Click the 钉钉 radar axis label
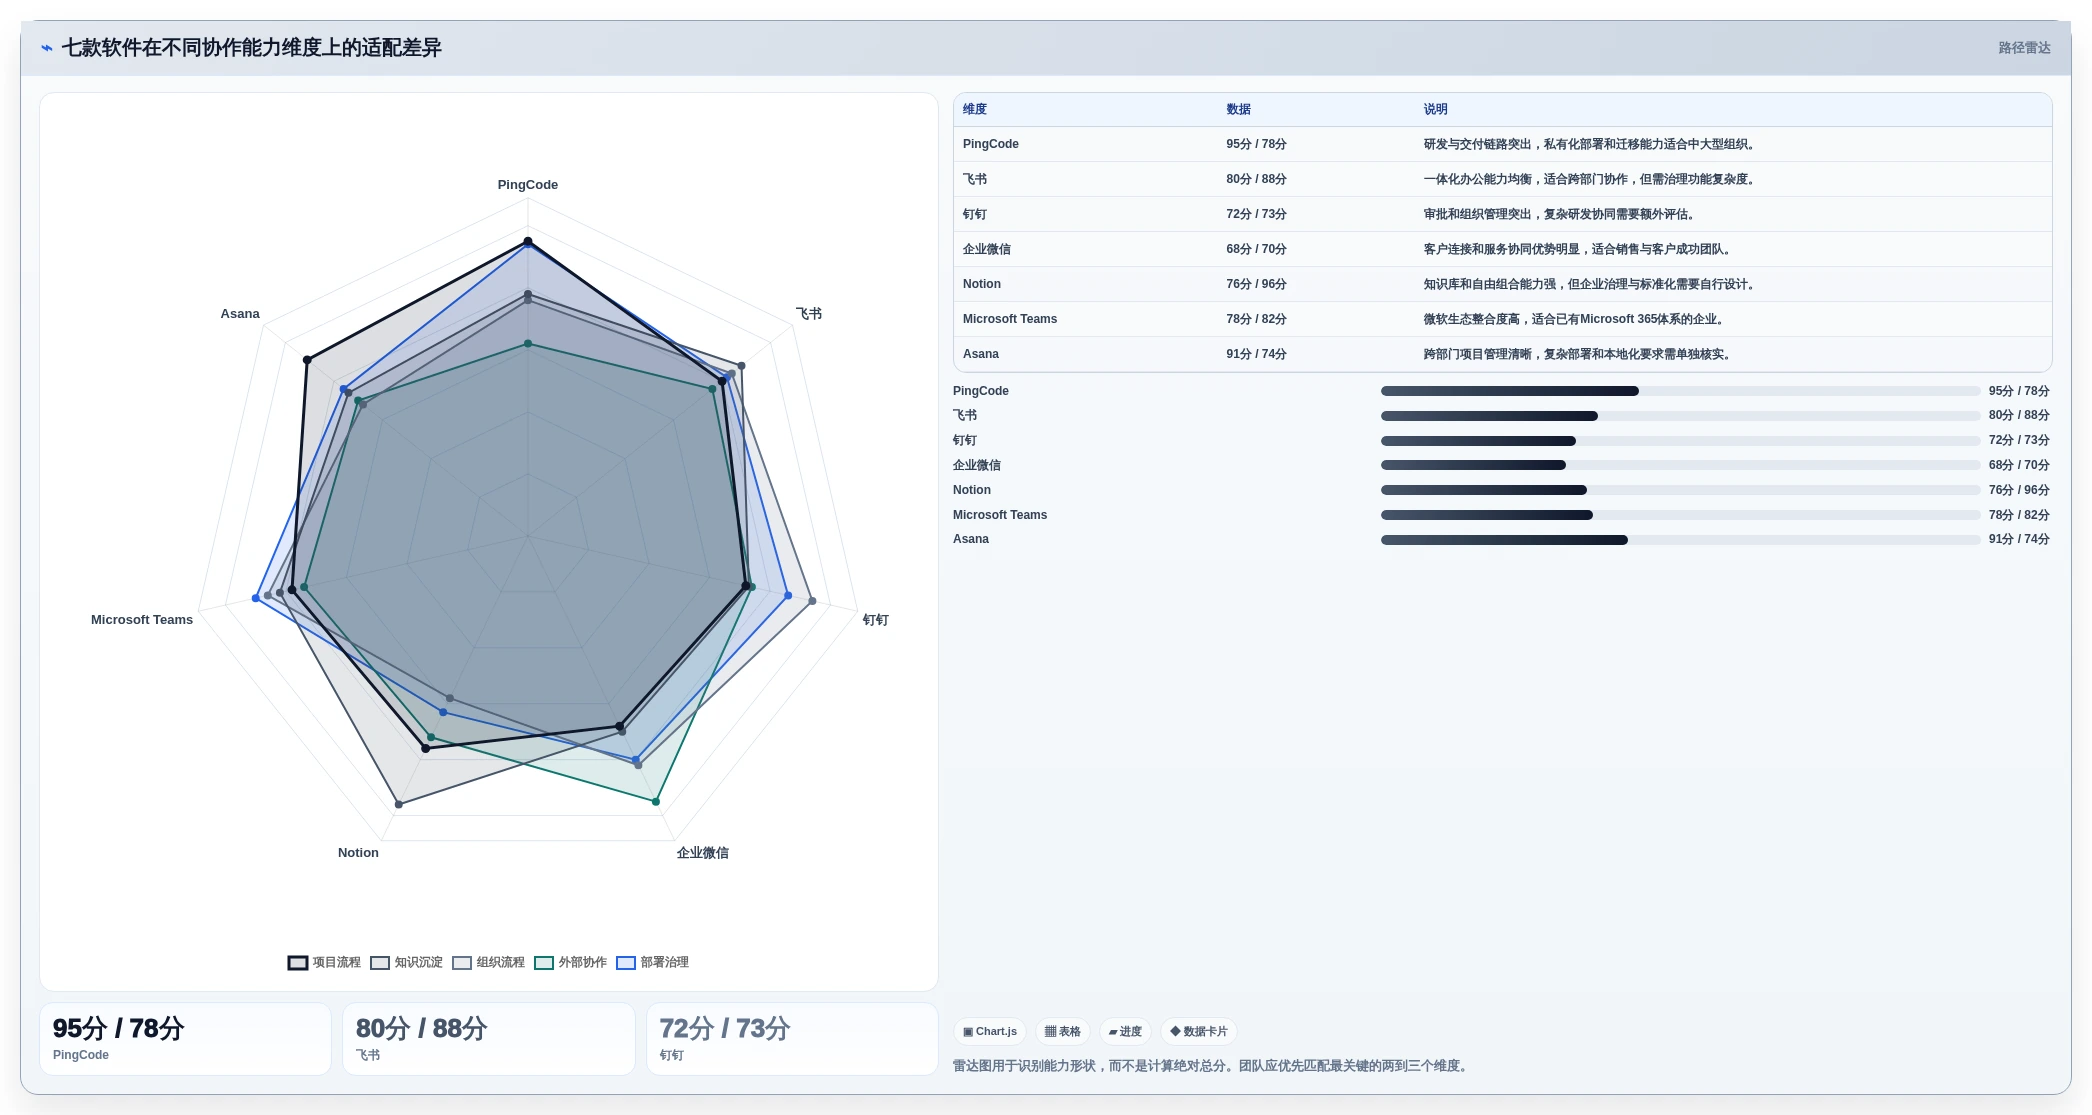The image size is (2092, 1115). [x=876, y=620]
